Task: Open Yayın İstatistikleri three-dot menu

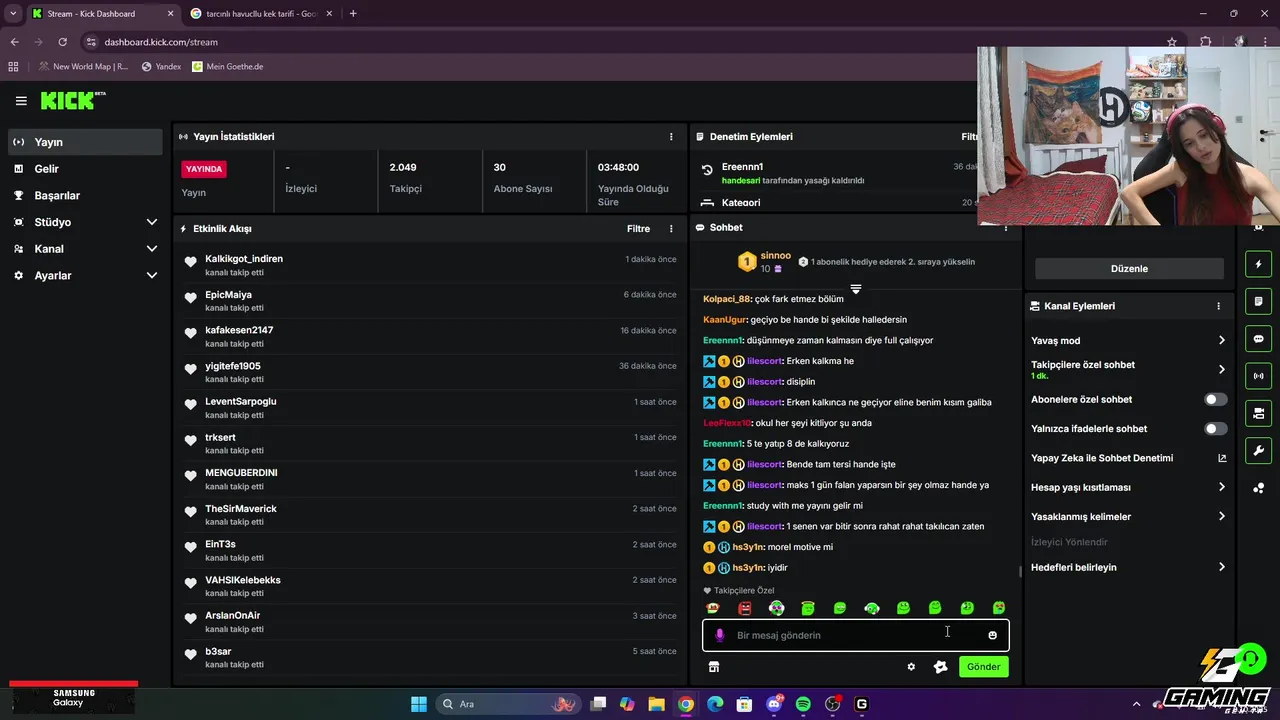Action: (671, 136)
